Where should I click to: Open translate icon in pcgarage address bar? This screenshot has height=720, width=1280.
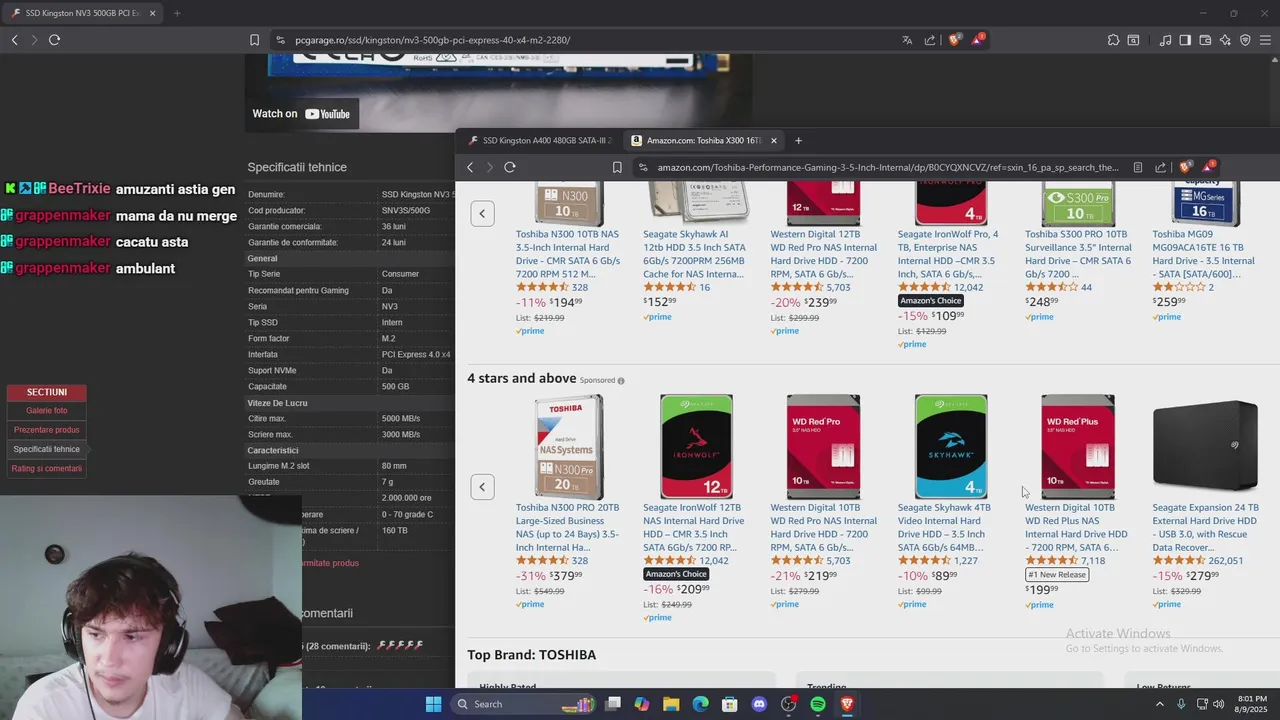pyautogui.click(x=907, y=40)
